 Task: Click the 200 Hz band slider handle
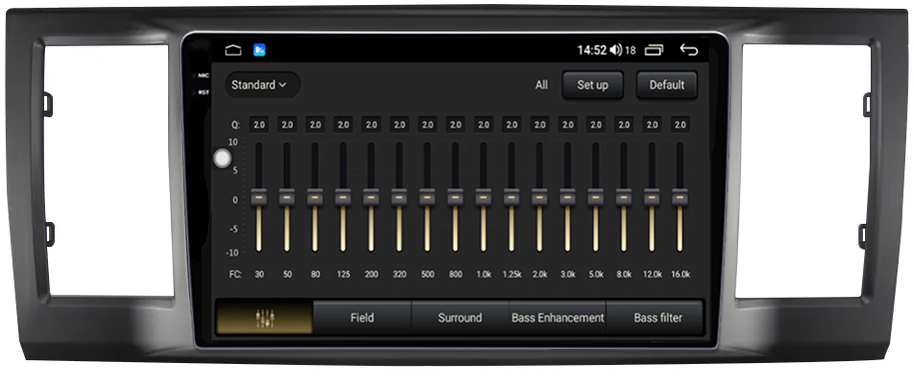[x=371, y=197]
